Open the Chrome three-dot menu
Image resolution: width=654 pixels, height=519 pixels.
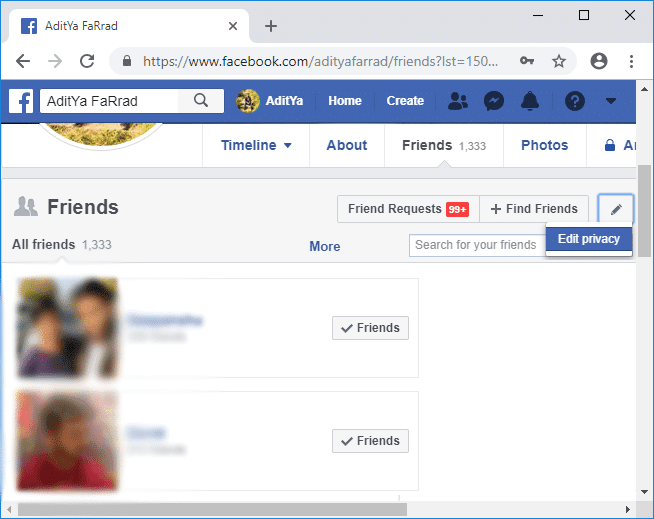(631, 61)
